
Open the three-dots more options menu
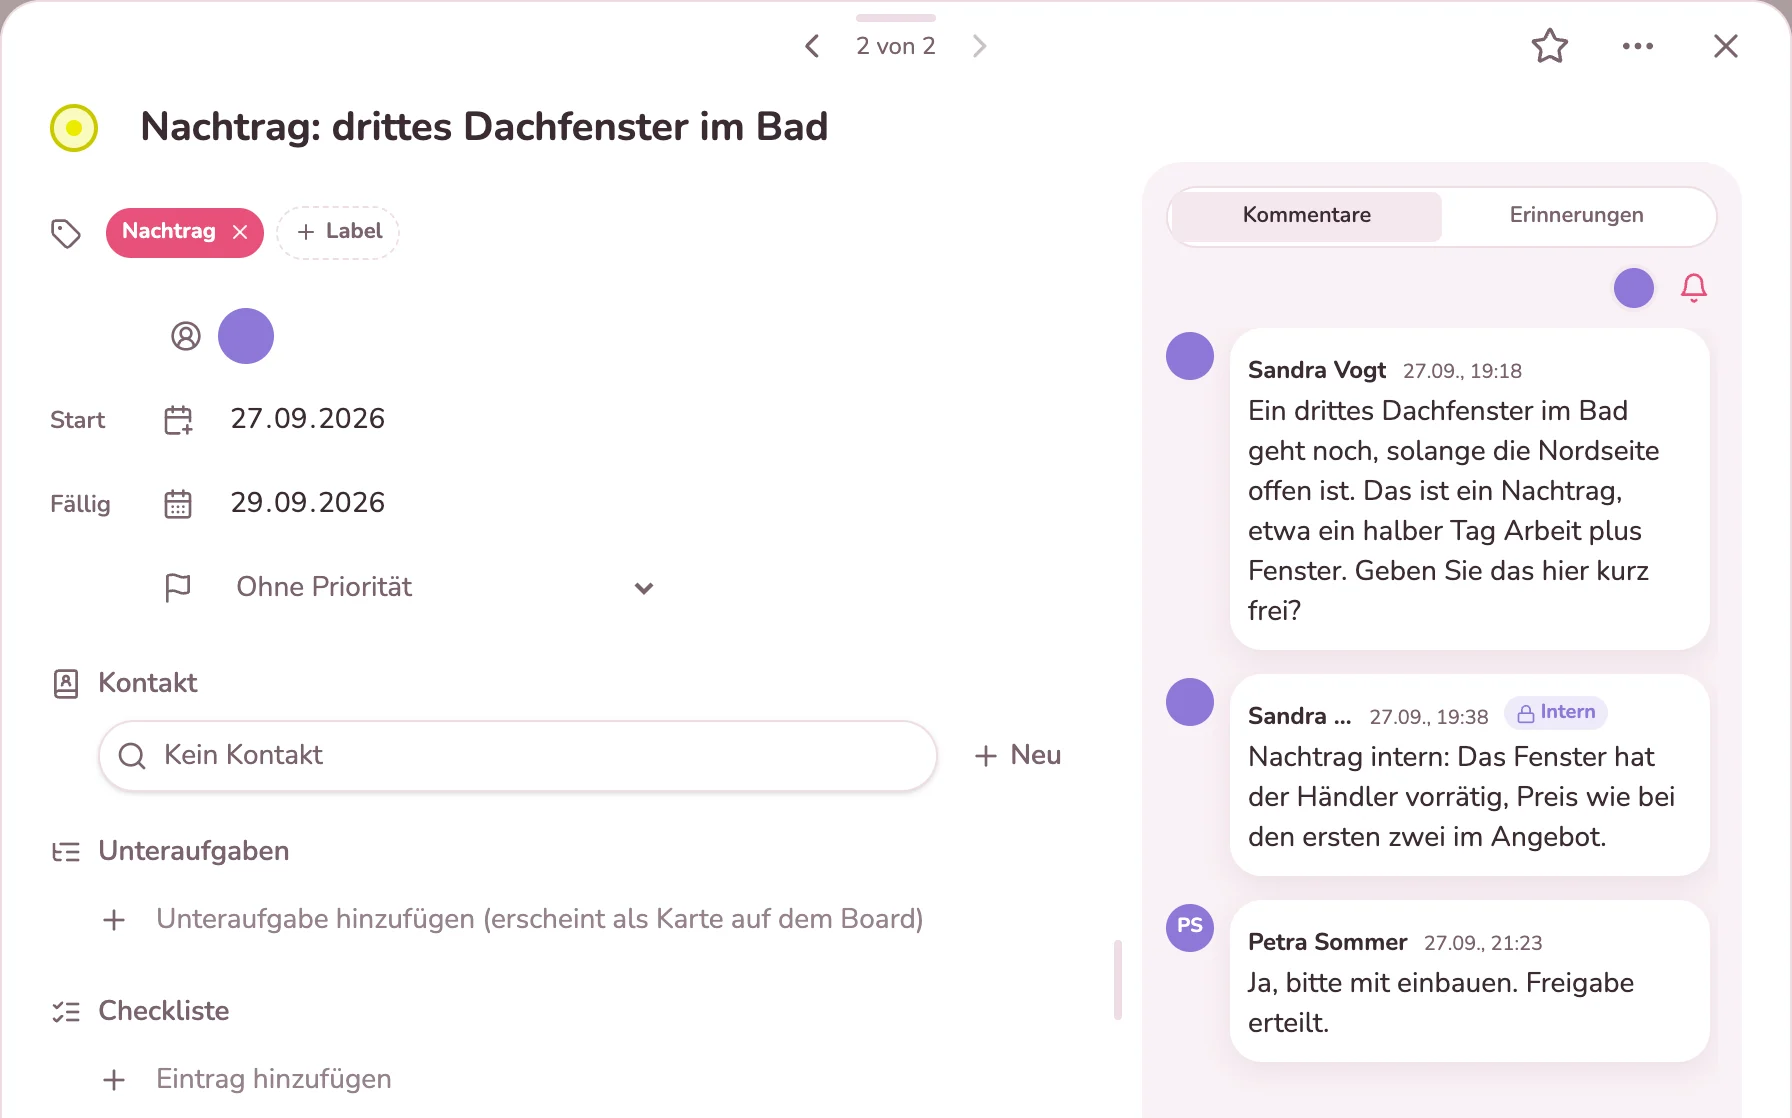1638,46
